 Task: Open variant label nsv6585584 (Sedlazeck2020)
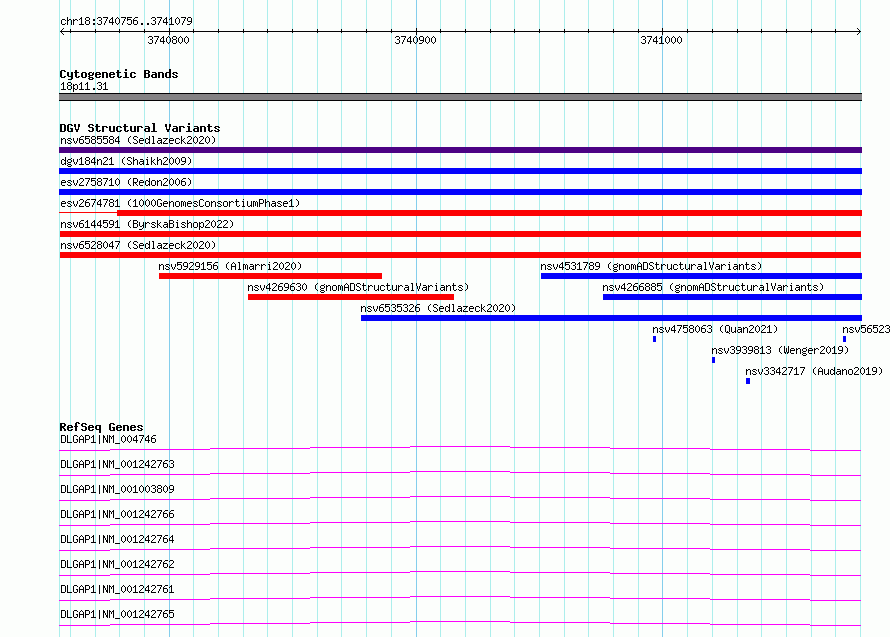click(x=138, y=140)
